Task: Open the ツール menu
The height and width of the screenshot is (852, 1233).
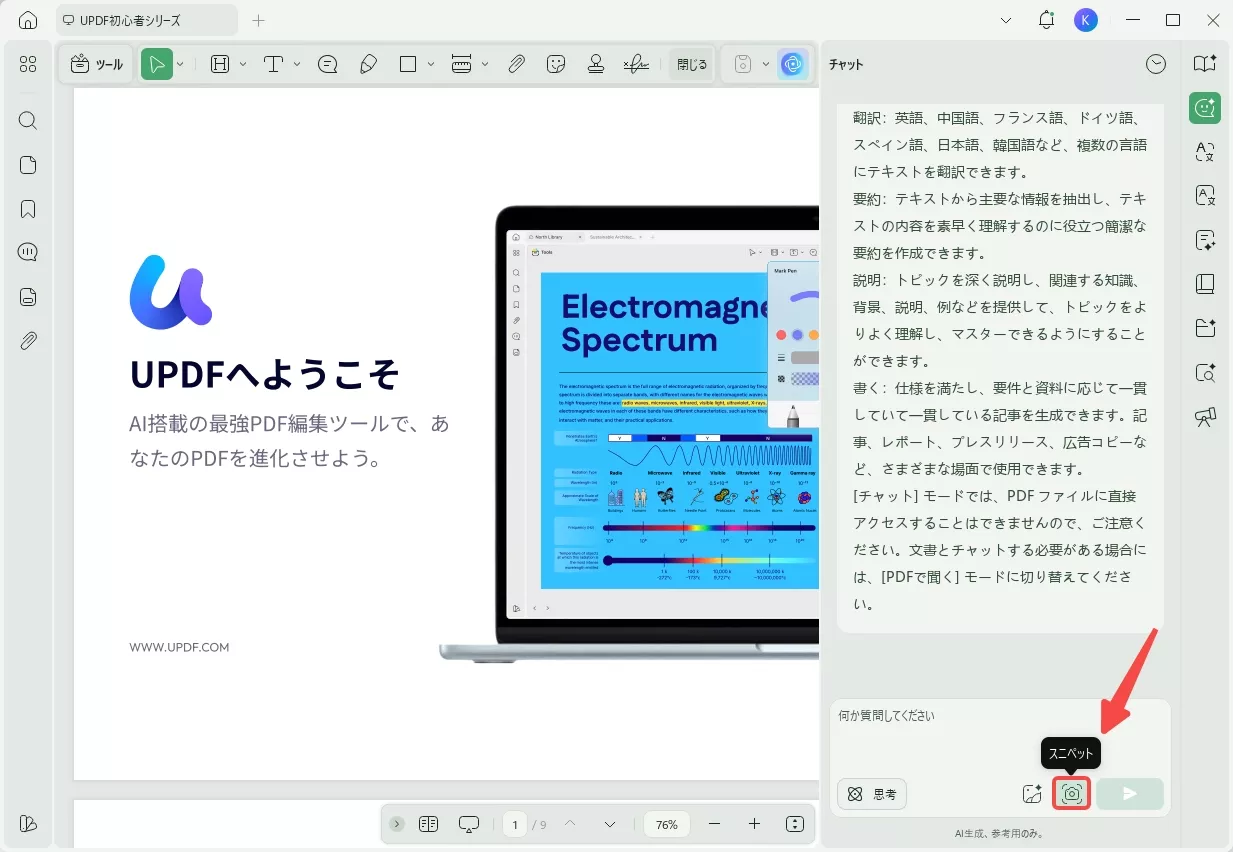Action: pyautogui.click(x=96, y=63)
